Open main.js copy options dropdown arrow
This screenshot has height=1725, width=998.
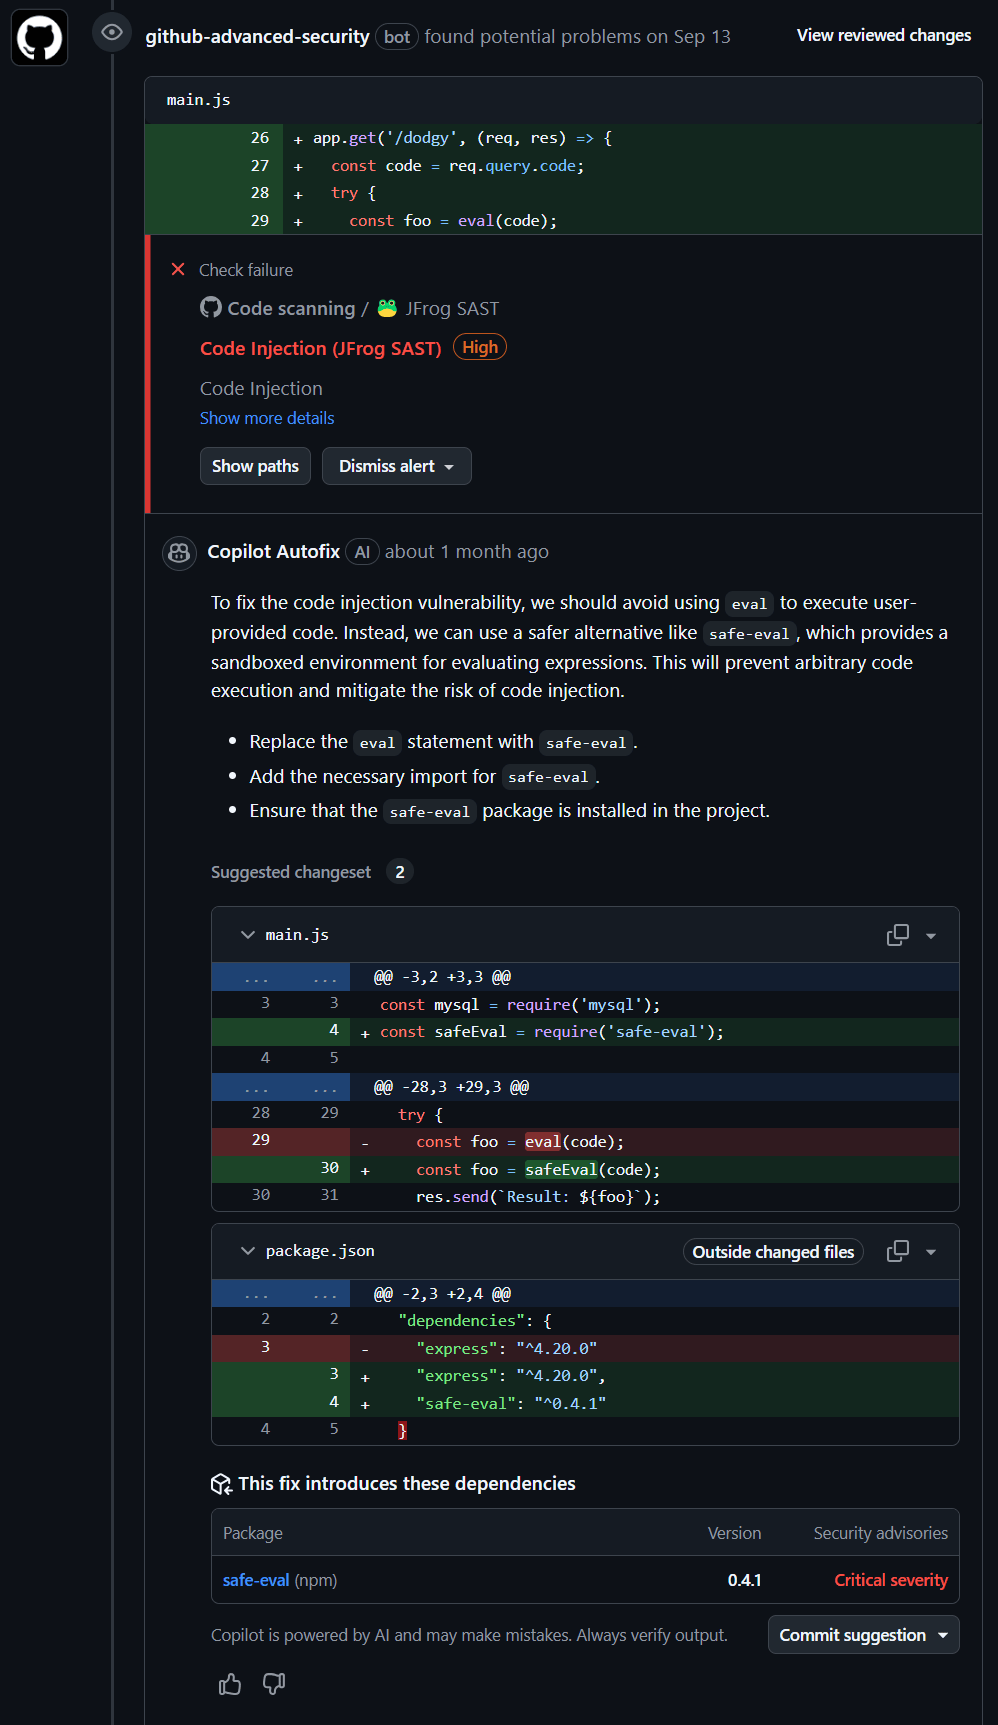pyautogui.click(x=931, y=936)
